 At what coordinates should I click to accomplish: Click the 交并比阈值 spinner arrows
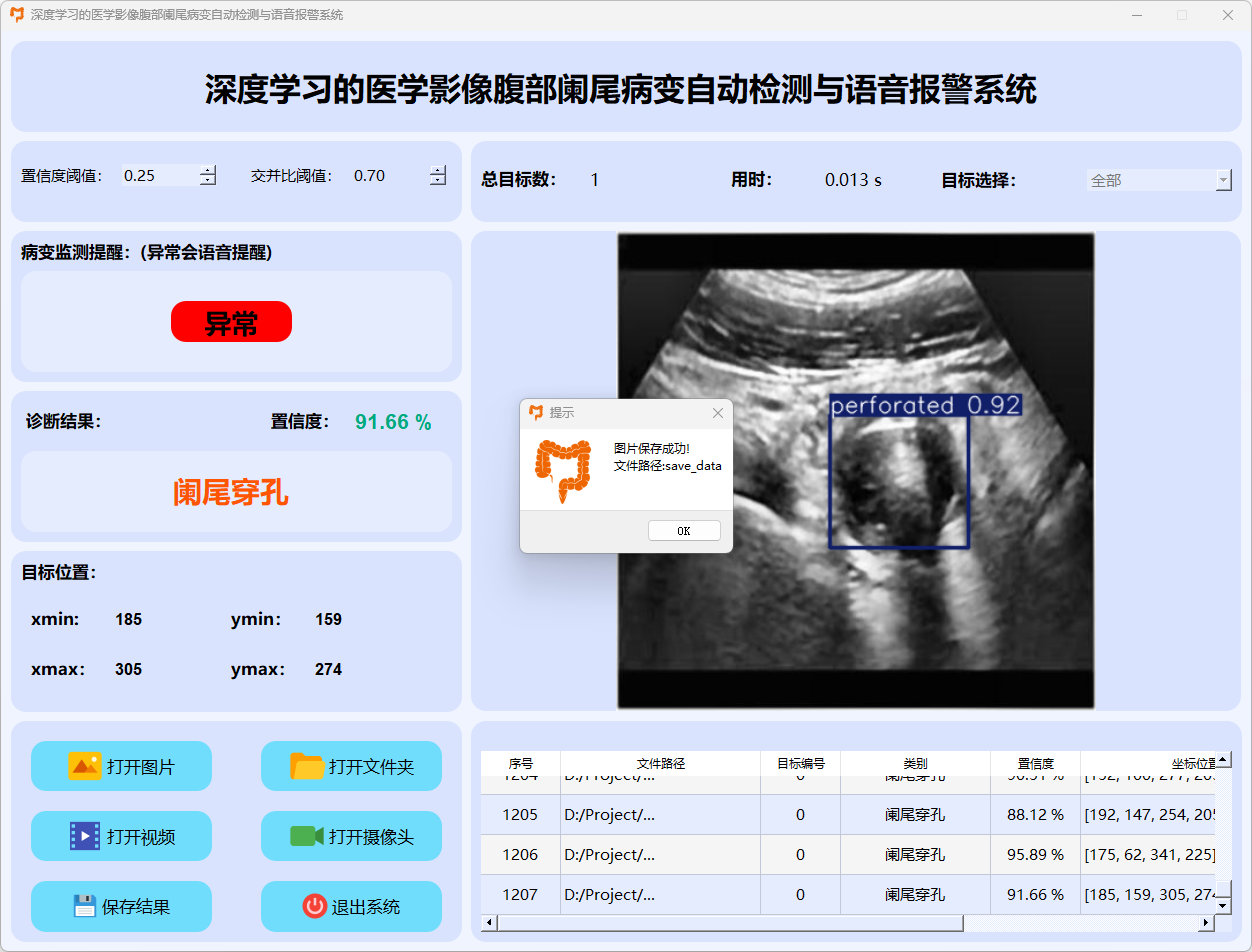coord(438,175)
